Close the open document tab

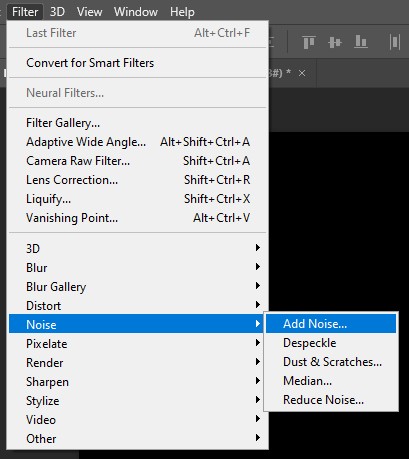click(x=302, y=73)
